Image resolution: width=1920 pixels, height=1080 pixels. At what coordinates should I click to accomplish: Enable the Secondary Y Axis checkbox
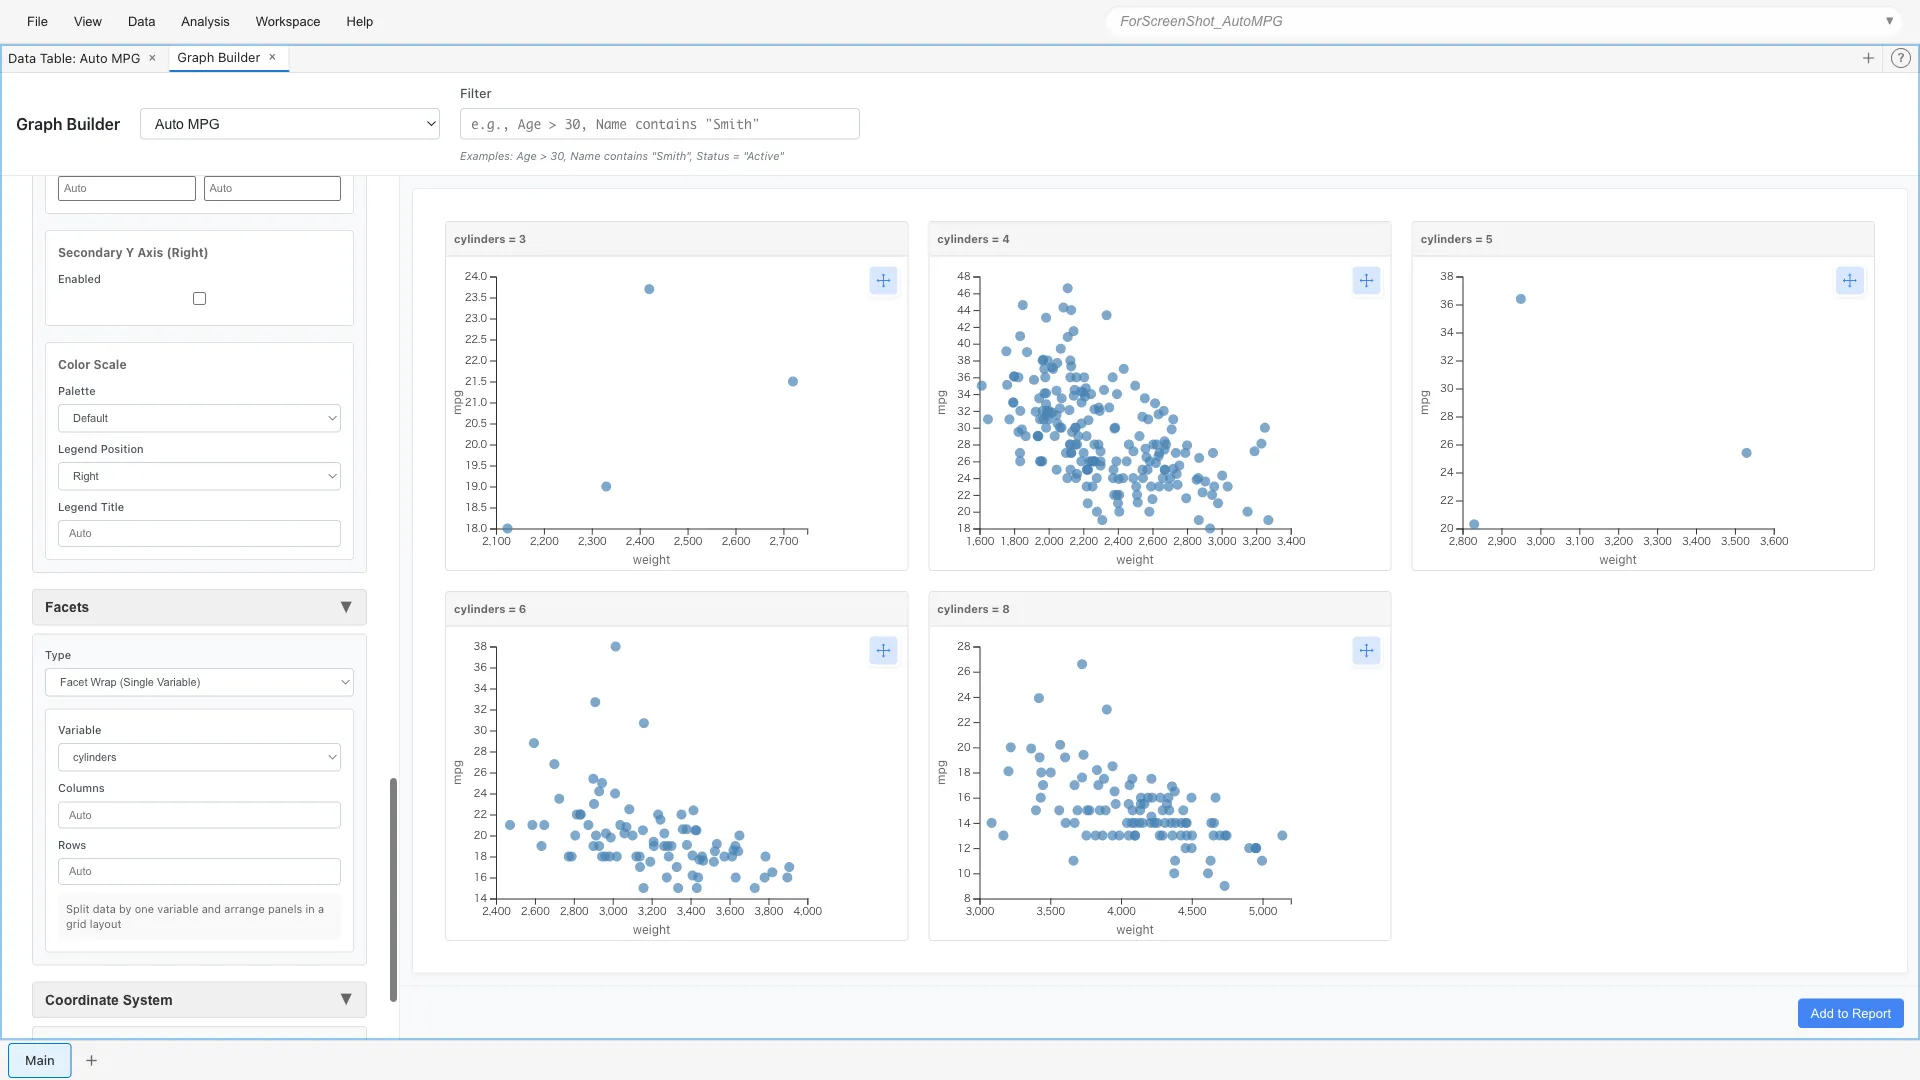199,298
